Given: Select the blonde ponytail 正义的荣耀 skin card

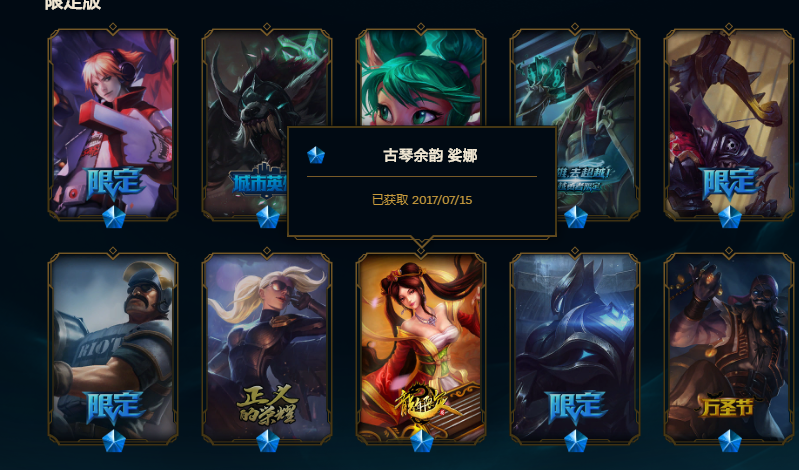Looking at the screenshot, I should [267, 348].
